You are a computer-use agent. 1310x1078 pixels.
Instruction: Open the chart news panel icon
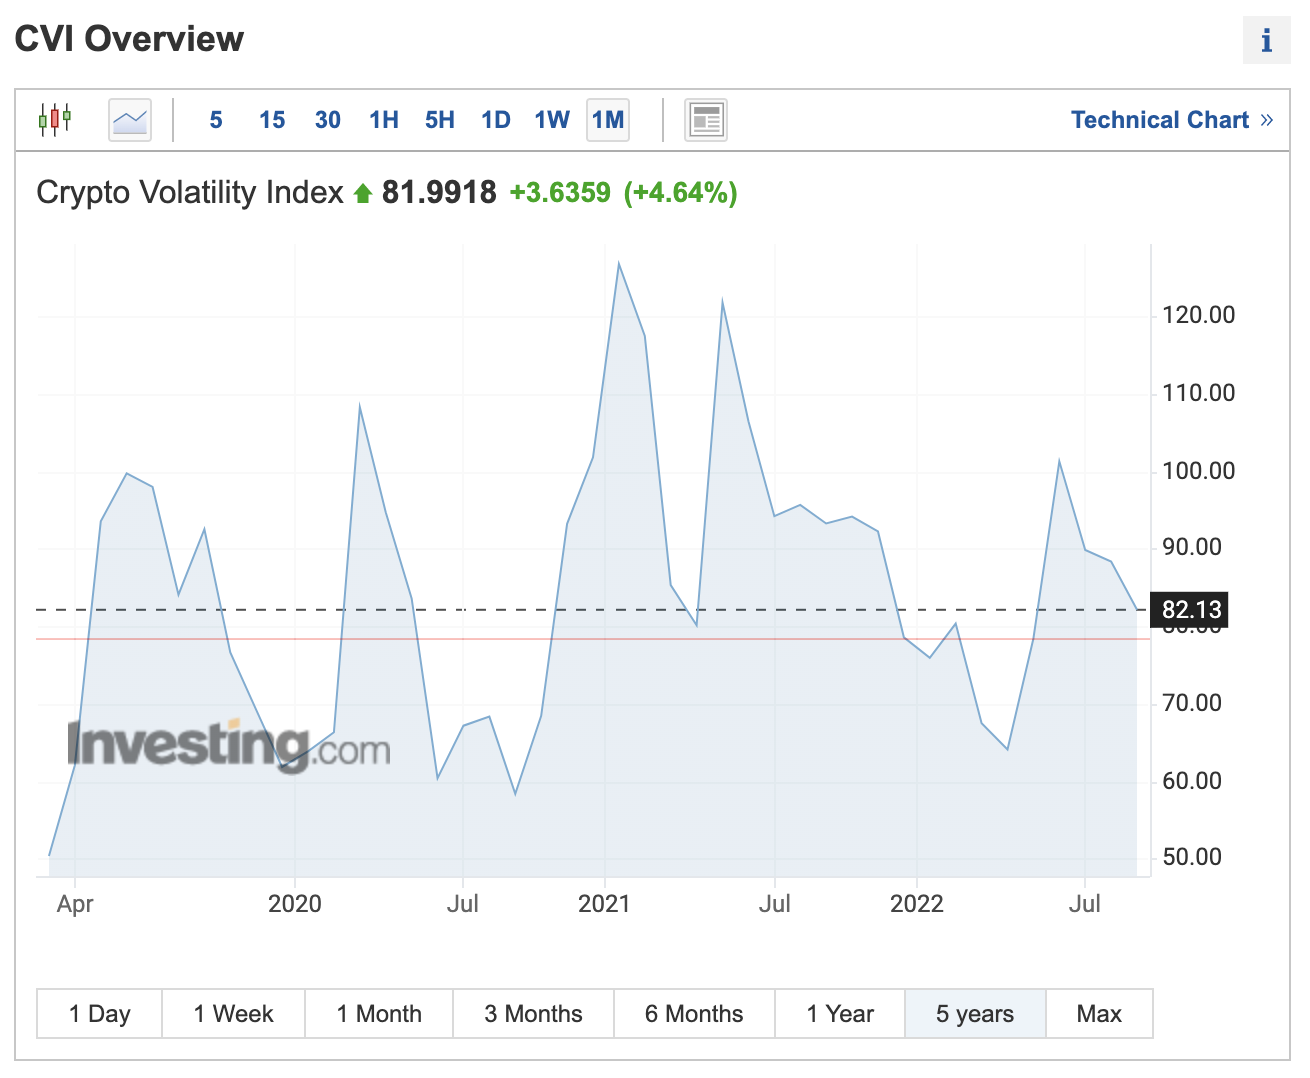pyautogui.click(x=705, y=119)
